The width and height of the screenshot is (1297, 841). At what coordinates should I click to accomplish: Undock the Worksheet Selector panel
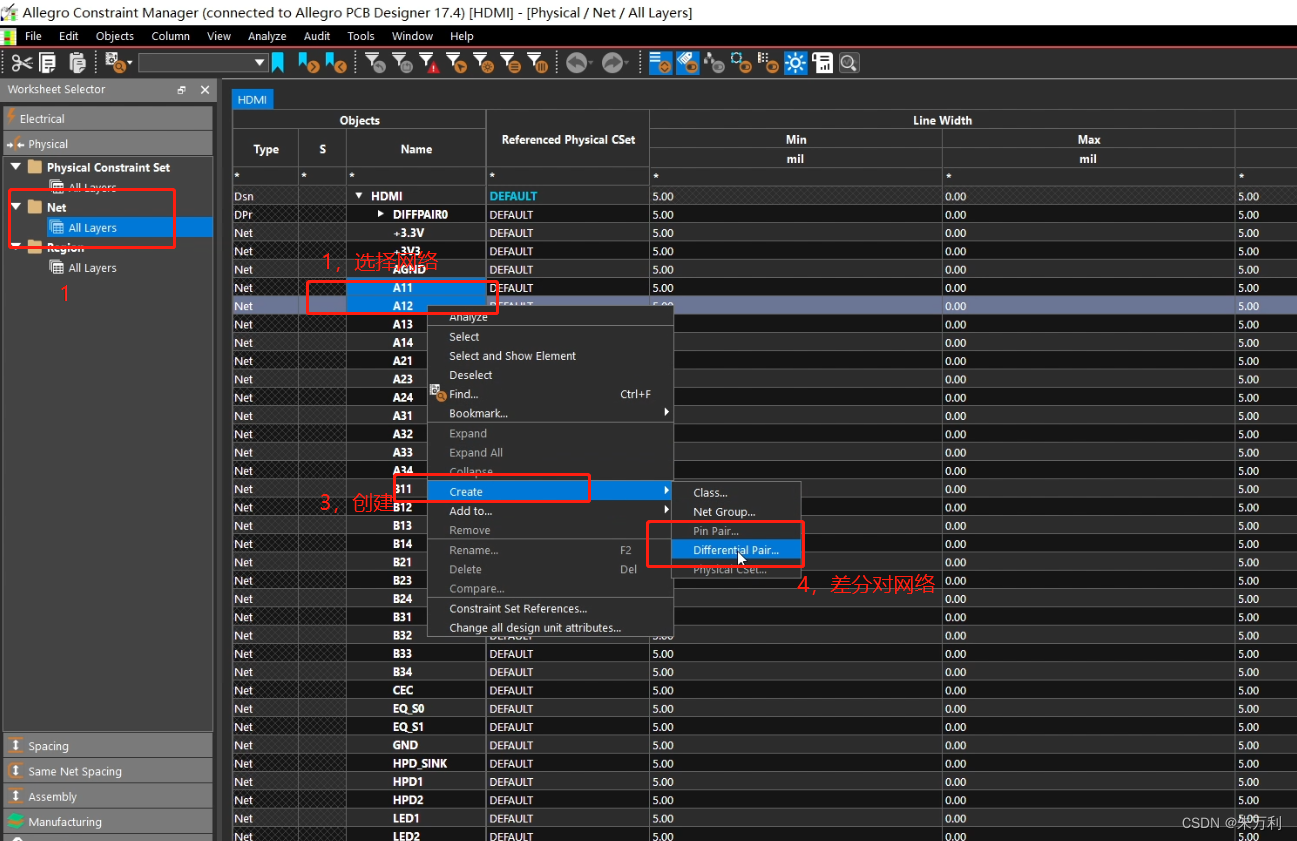point(182,90)
